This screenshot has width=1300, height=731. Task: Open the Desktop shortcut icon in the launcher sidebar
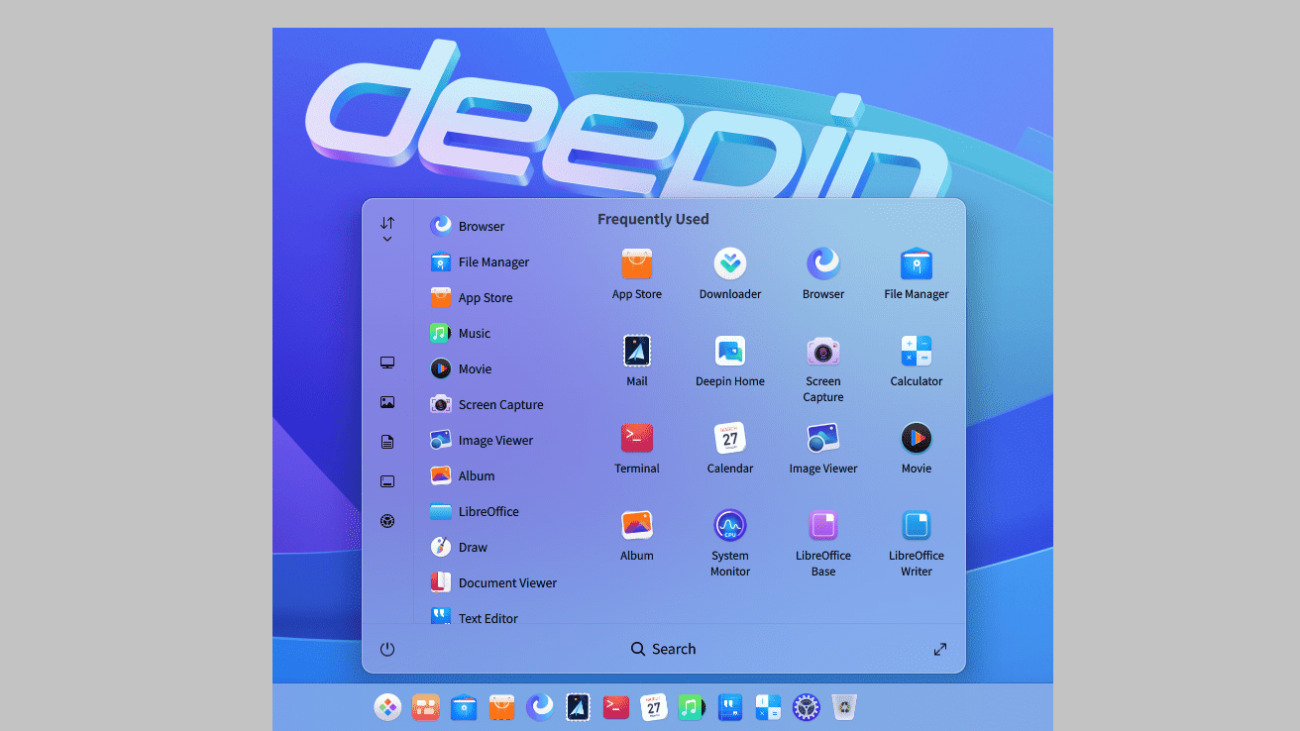[387, 481]
